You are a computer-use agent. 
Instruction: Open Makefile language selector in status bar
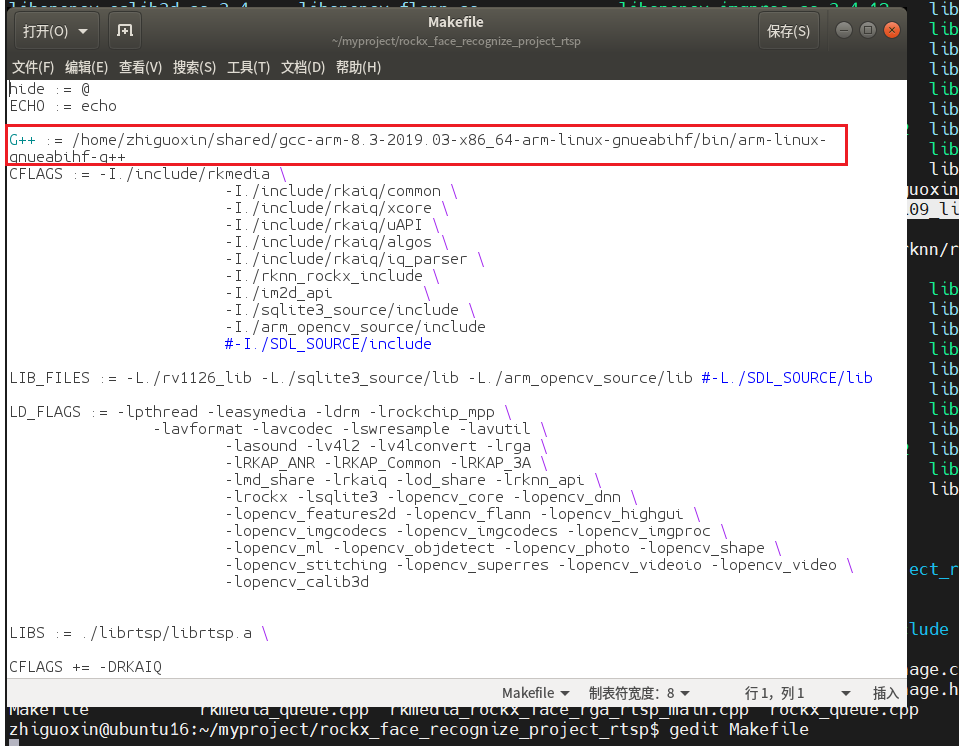[x=536, y=693]
